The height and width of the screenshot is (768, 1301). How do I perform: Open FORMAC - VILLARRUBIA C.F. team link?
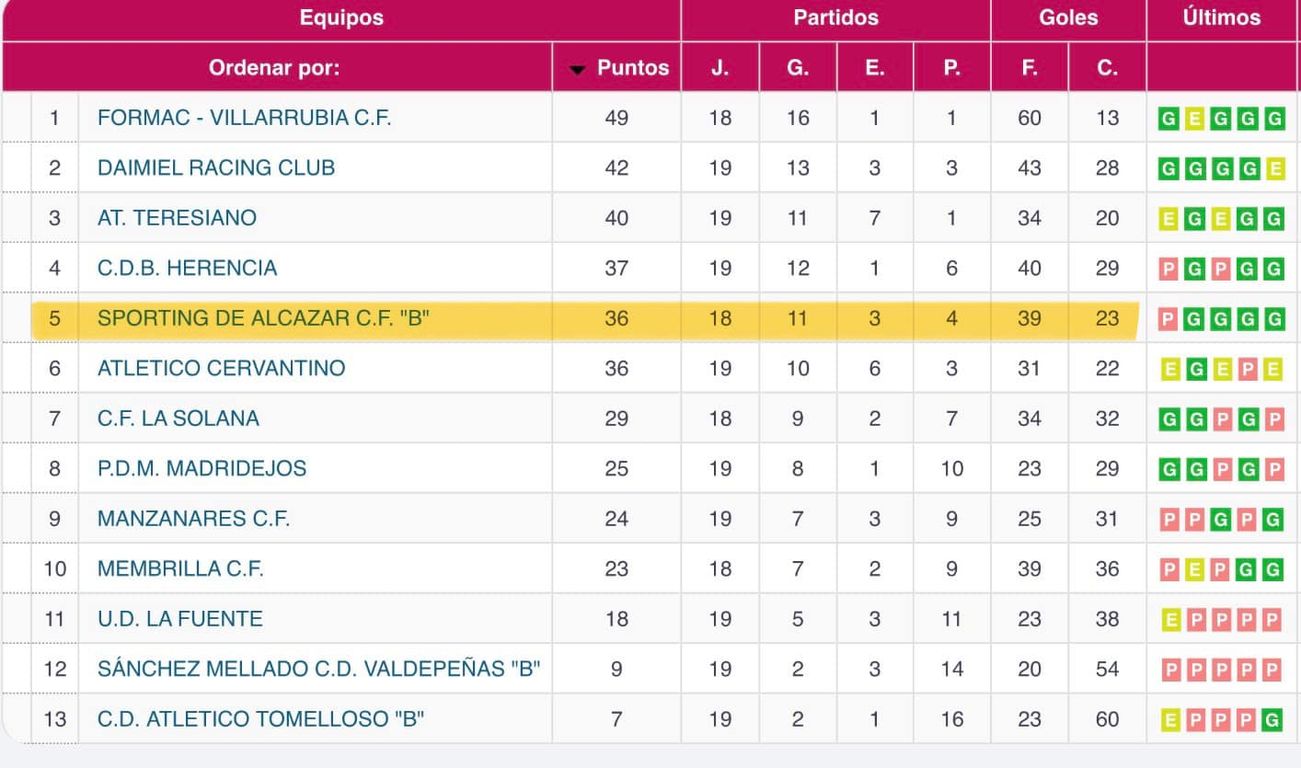coord(244,118)
